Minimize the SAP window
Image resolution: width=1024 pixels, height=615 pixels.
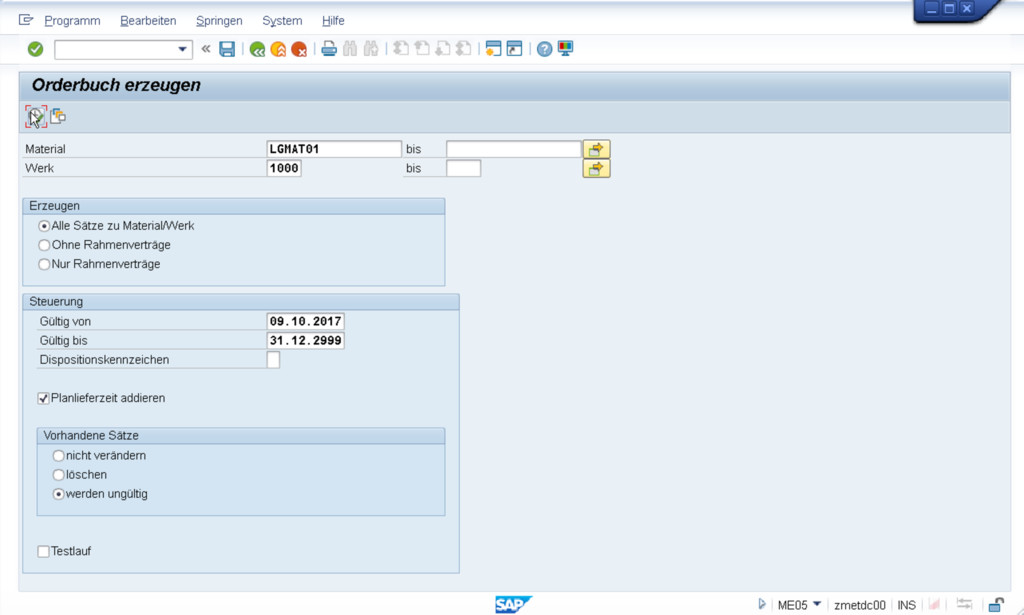[x=932, y=9]
